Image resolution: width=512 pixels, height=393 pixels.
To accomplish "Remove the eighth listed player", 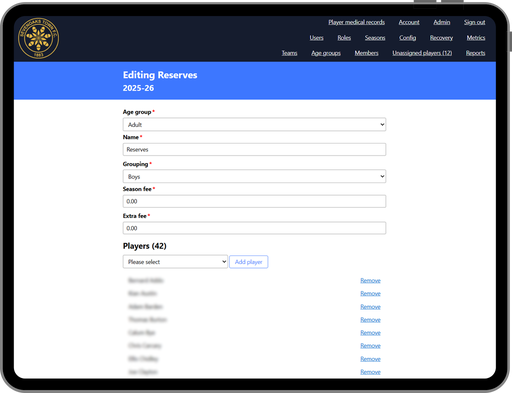I will coord(370,372).
